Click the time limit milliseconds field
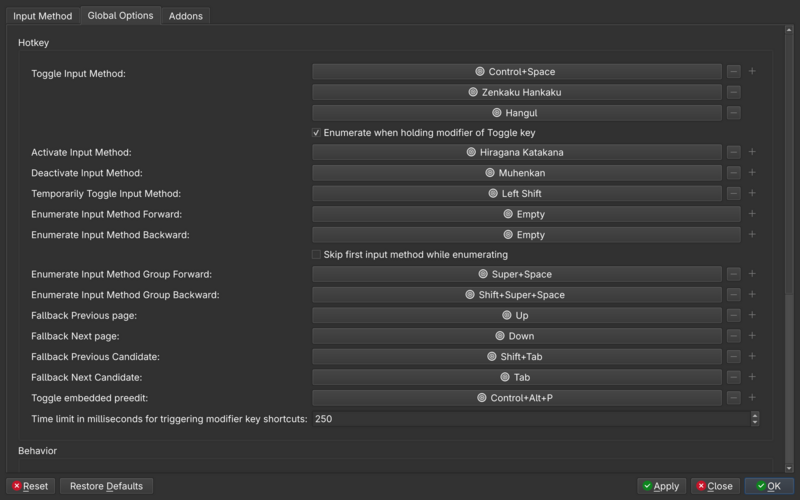Screen dimensions: 800x500 [x=531, y=419]
